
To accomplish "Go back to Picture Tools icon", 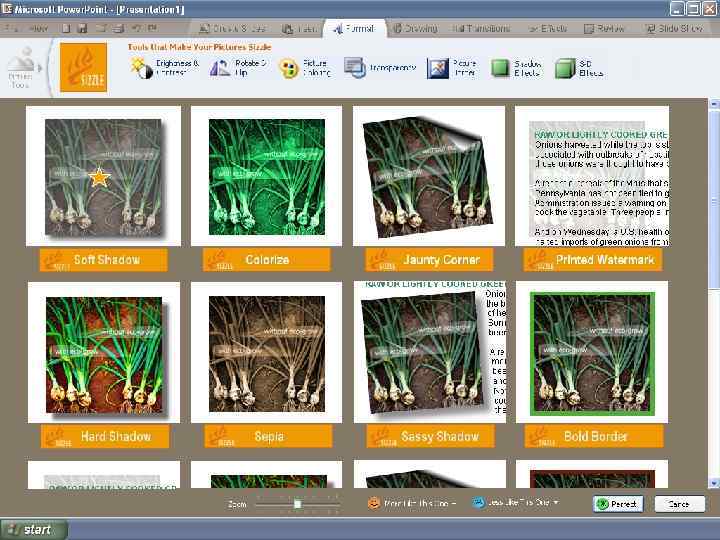I will pyautogui.click(x=21, y=68).
